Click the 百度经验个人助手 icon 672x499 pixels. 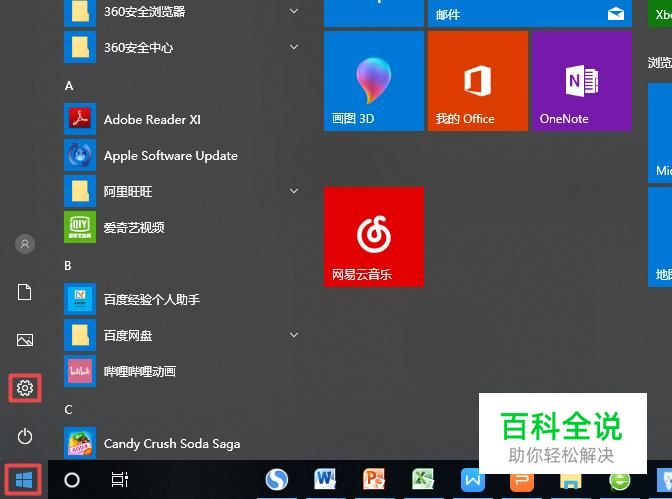point(80,299)
